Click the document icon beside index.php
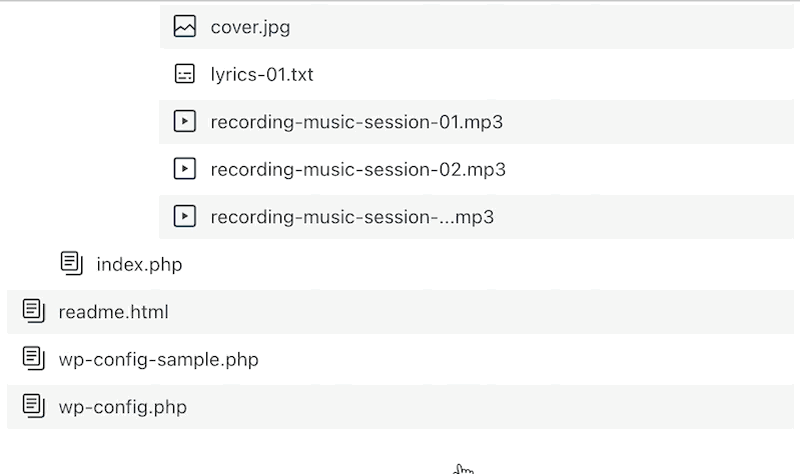Screen dimensions: 800x474 71,264
